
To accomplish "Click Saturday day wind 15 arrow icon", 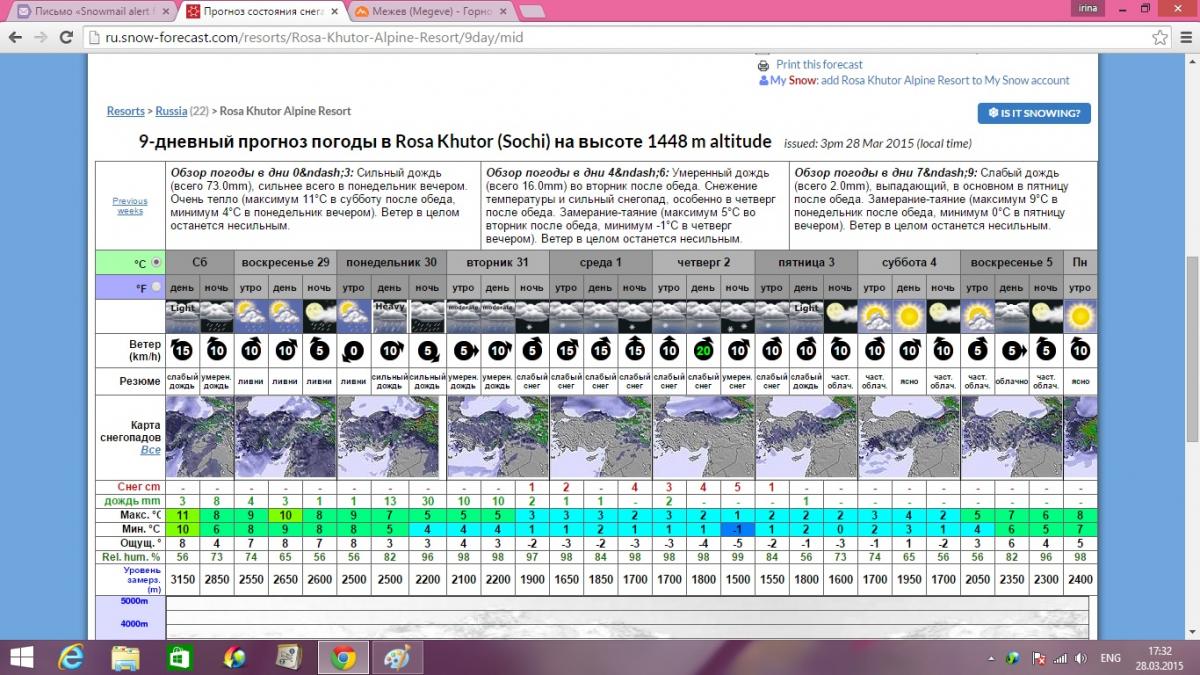I will click(x=182, y=350).
